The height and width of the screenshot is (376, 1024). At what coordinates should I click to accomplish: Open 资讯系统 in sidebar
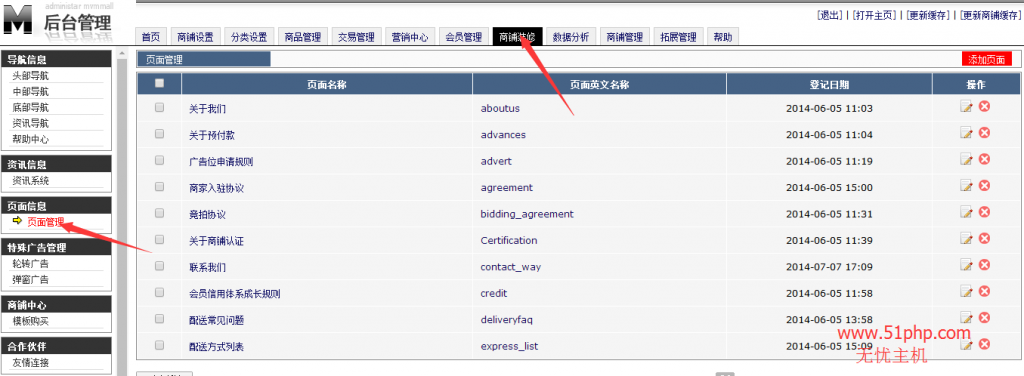point(30,181)
